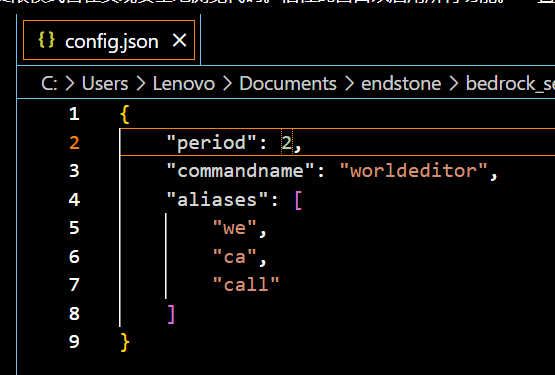The image size is (555, 375).
Task: Click the "worldeditor" string value
Action: coord(413,171)
